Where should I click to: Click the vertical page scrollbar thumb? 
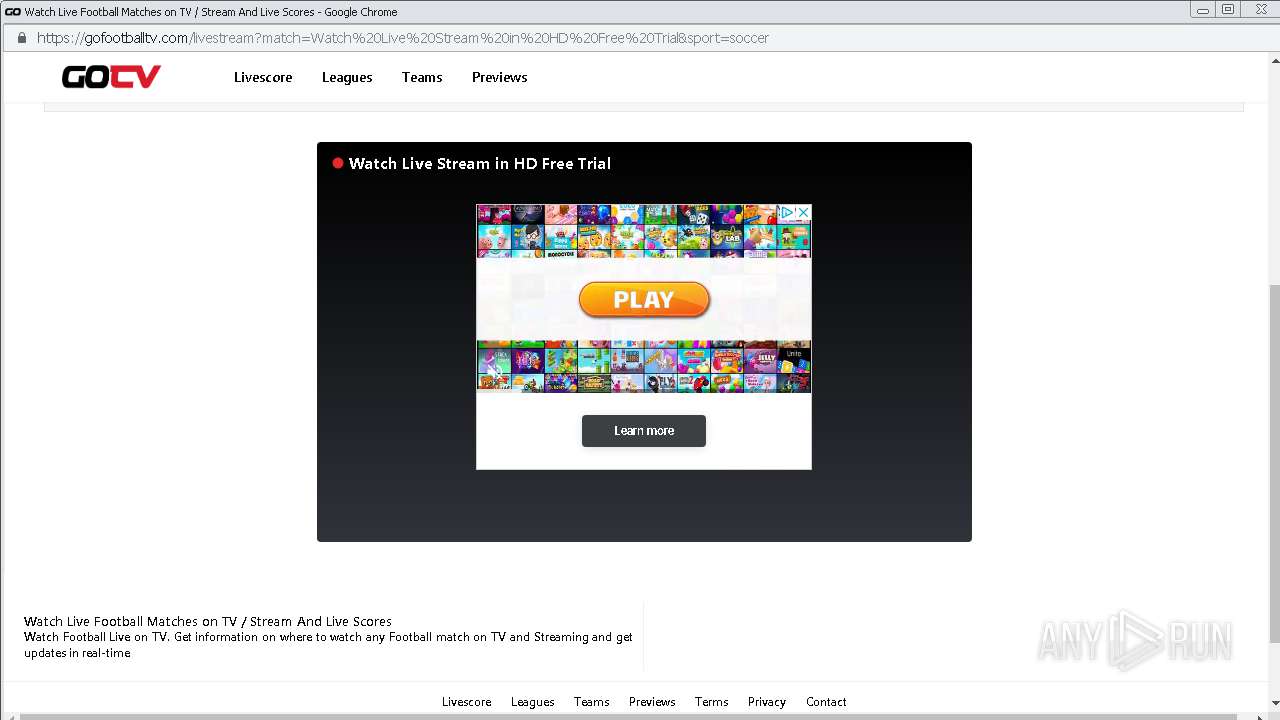1273,463
